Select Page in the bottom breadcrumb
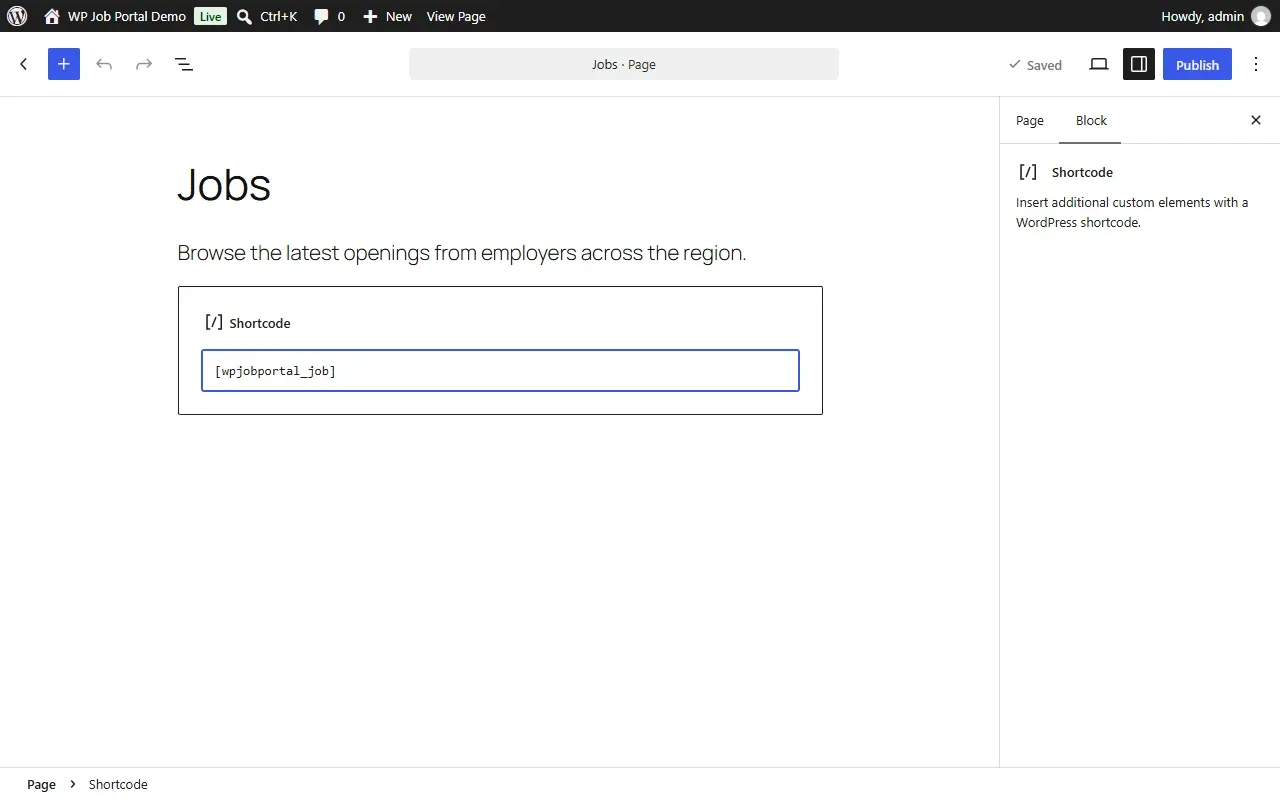 tap(41, 784)
